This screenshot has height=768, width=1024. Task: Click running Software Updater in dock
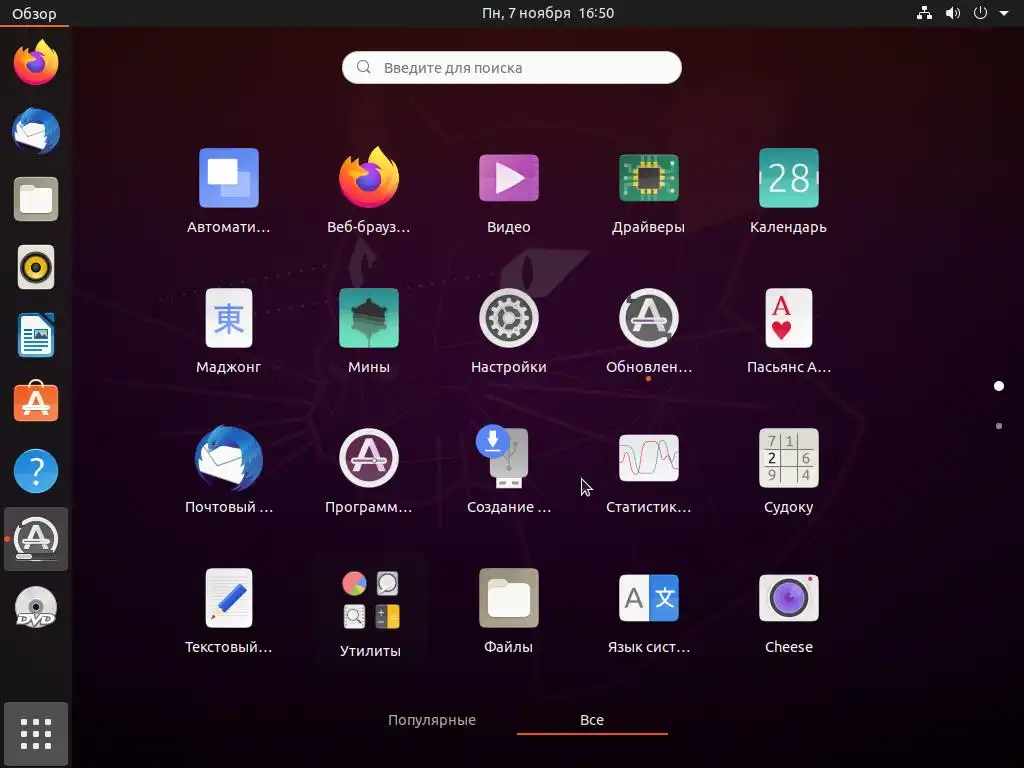[x=36, y=539]
